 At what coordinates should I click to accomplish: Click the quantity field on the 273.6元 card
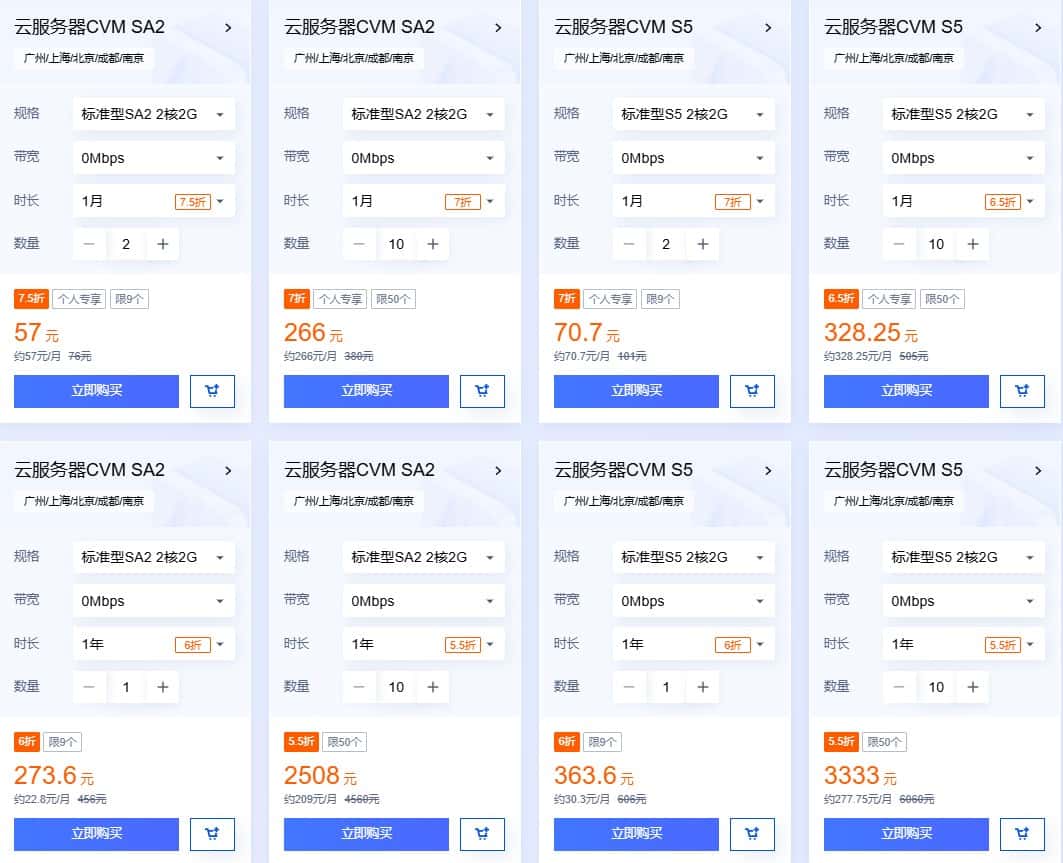pyautogui.click(x=126, y=687)
